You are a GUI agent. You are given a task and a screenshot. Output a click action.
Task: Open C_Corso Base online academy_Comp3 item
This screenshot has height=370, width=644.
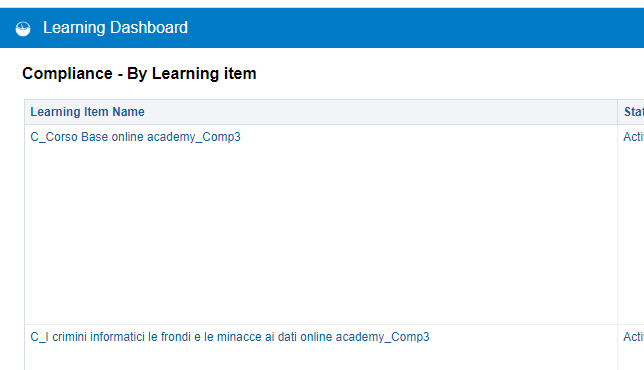(136, 137)
